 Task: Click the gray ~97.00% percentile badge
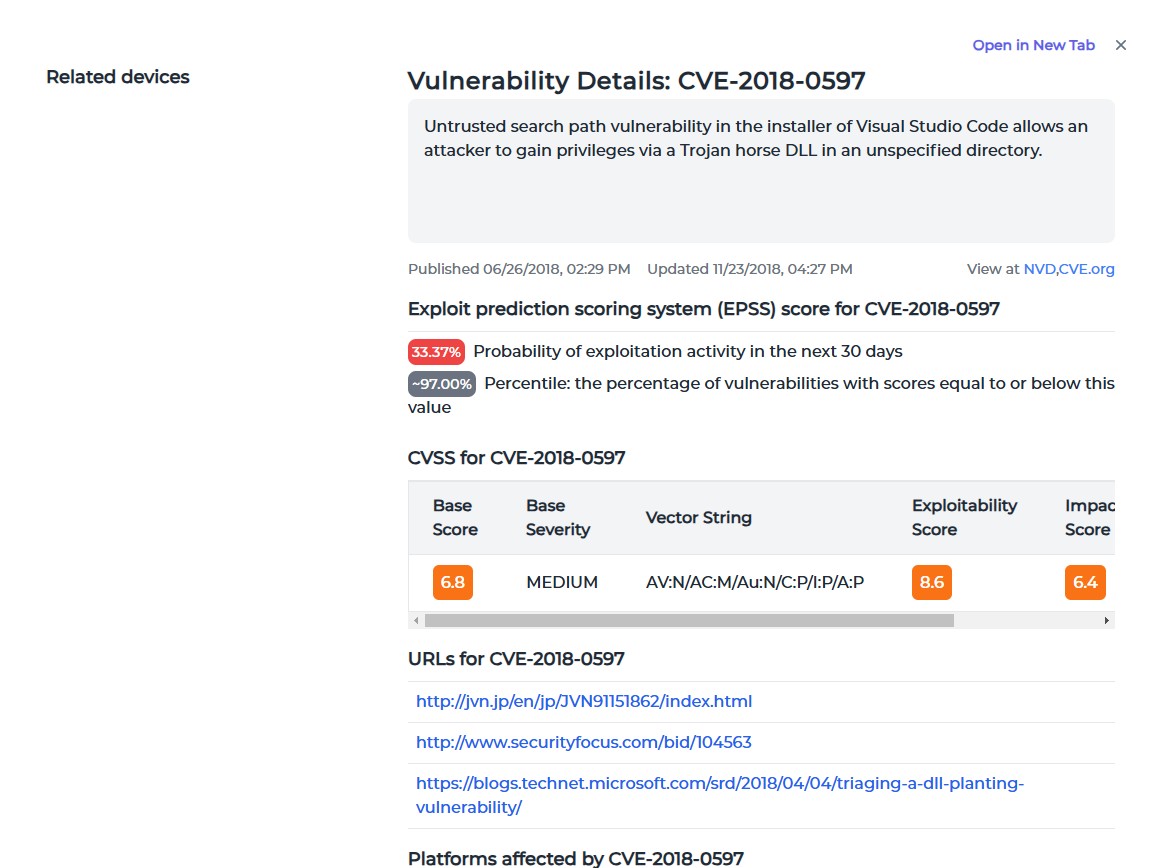(442, 384)
